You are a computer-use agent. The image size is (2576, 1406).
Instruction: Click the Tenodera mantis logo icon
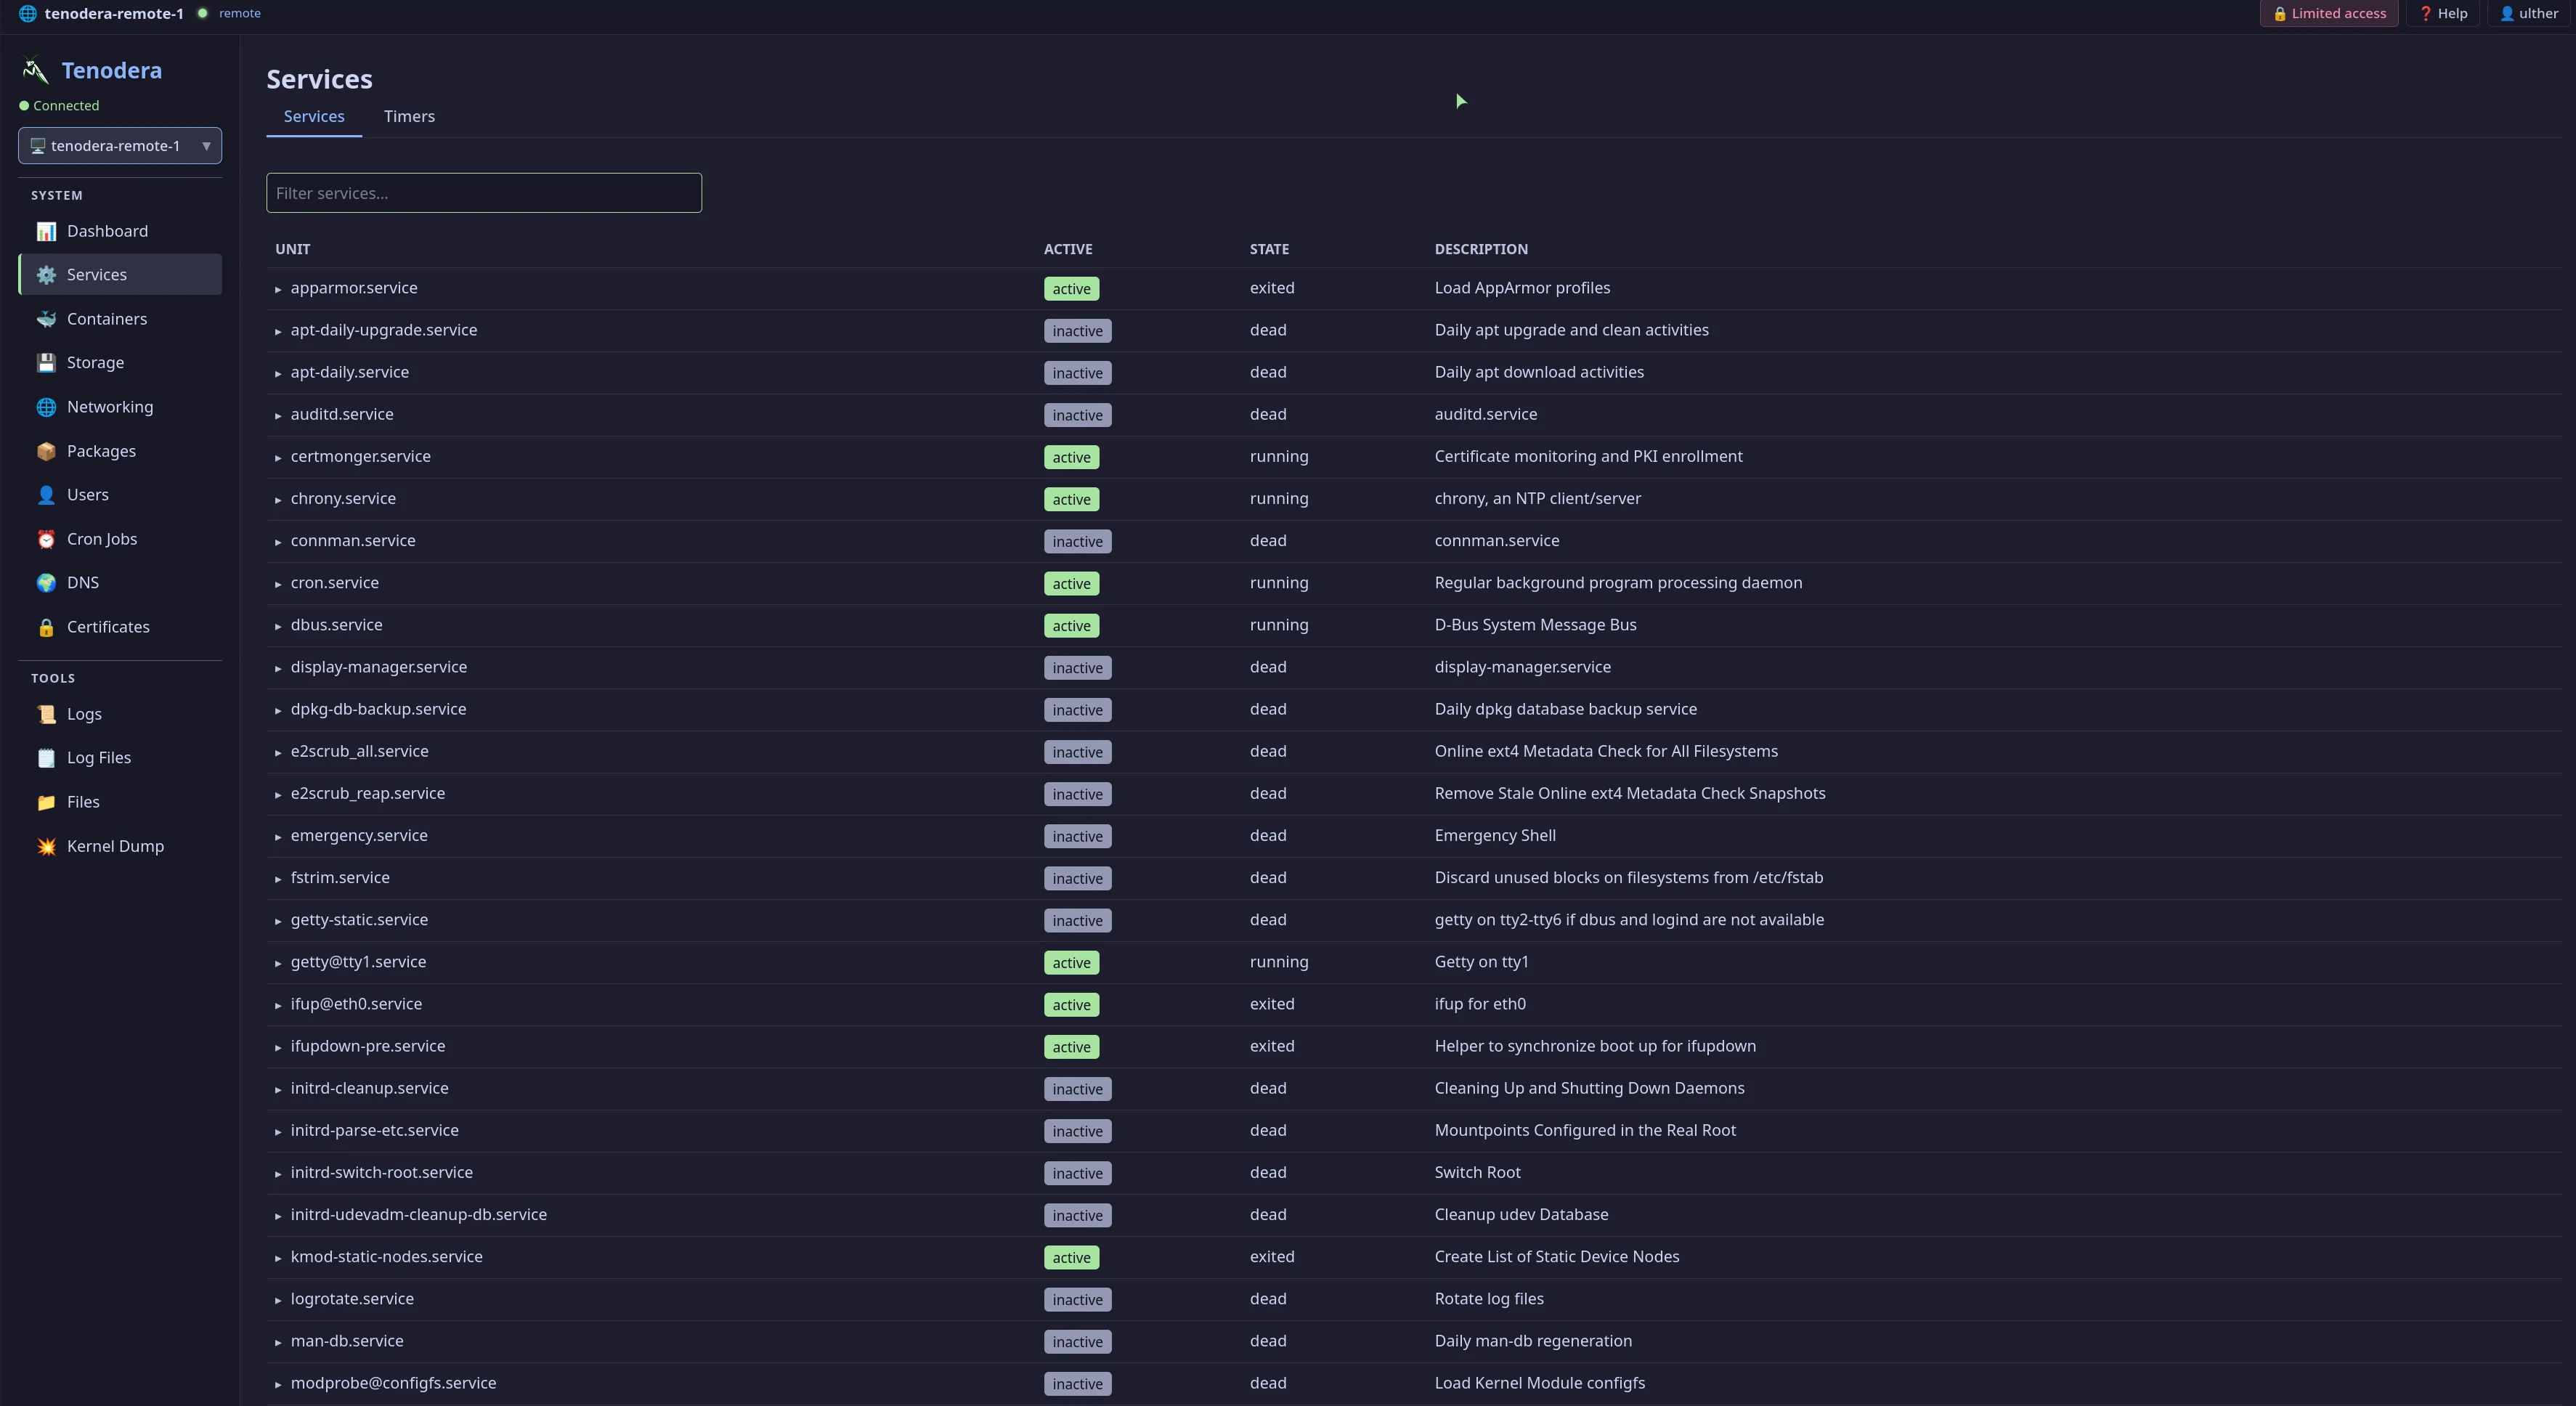click(x=35, y=70)
